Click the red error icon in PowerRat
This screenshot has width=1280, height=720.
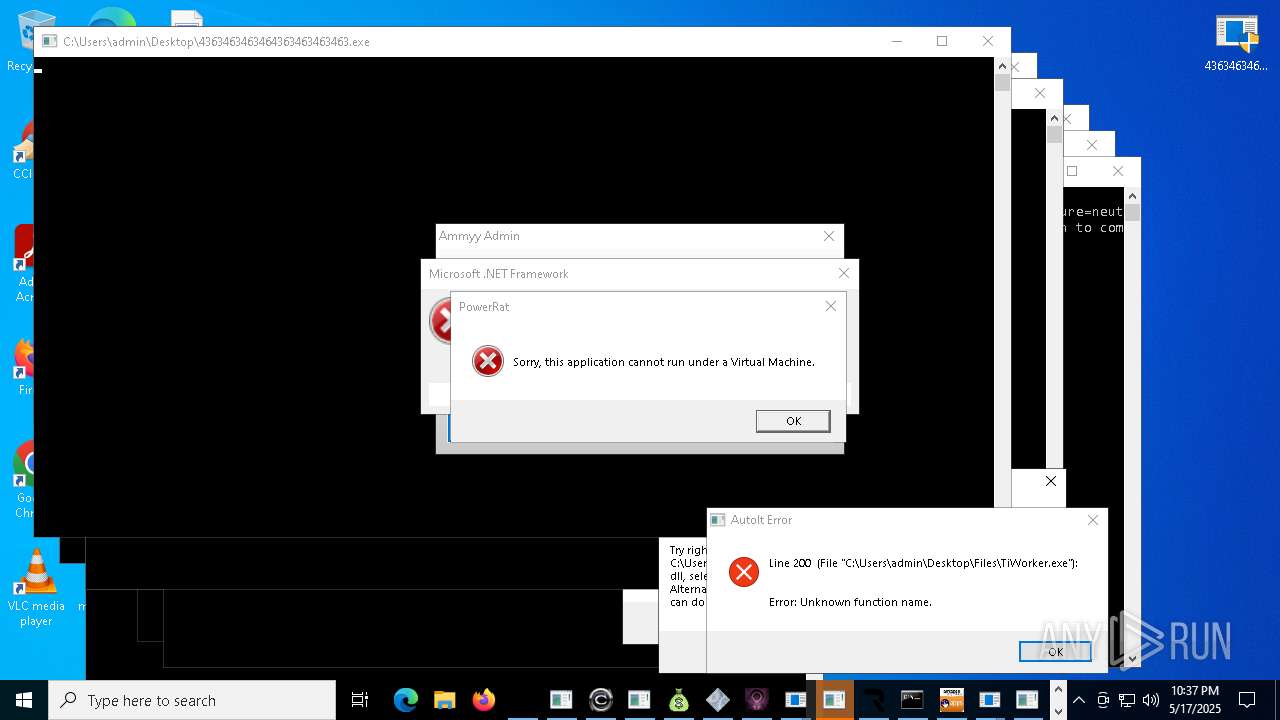[x=488, y=361]
